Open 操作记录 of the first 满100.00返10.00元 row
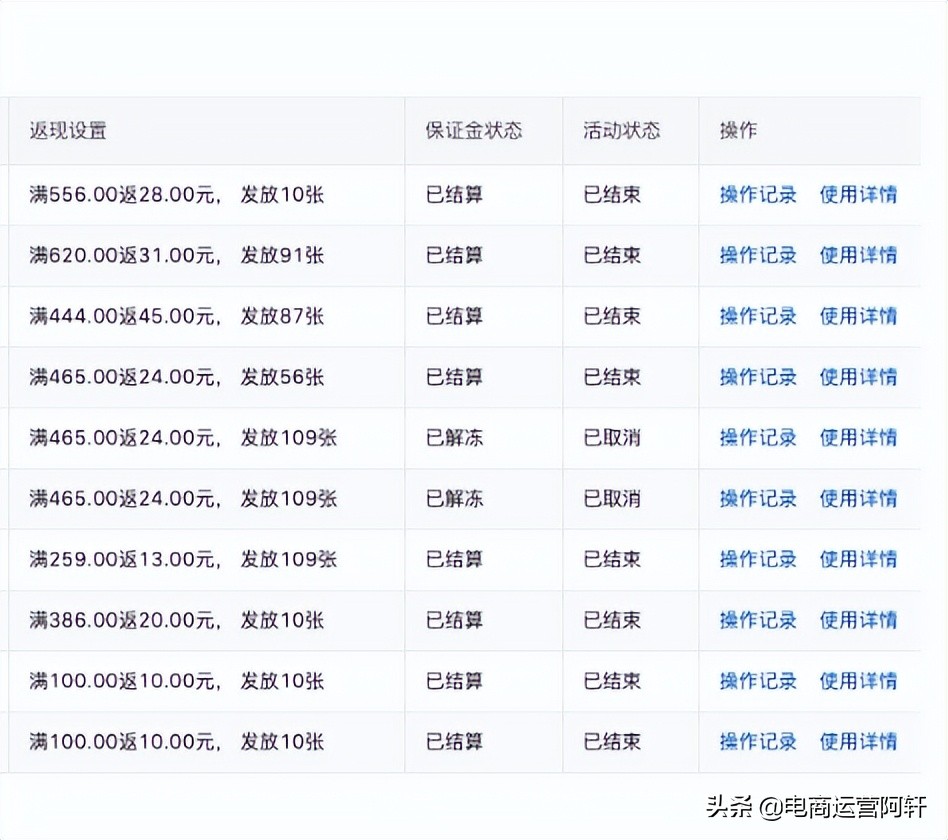This screenshot has height=840, width=948. coord(757,681)
